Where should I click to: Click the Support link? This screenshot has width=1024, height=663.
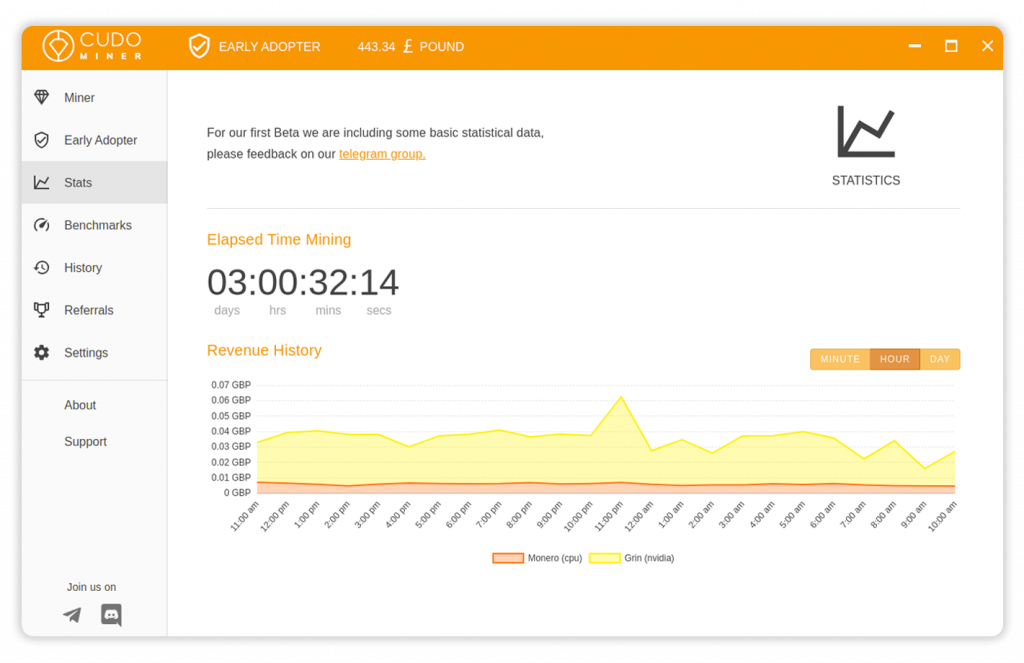coord(85,441)
